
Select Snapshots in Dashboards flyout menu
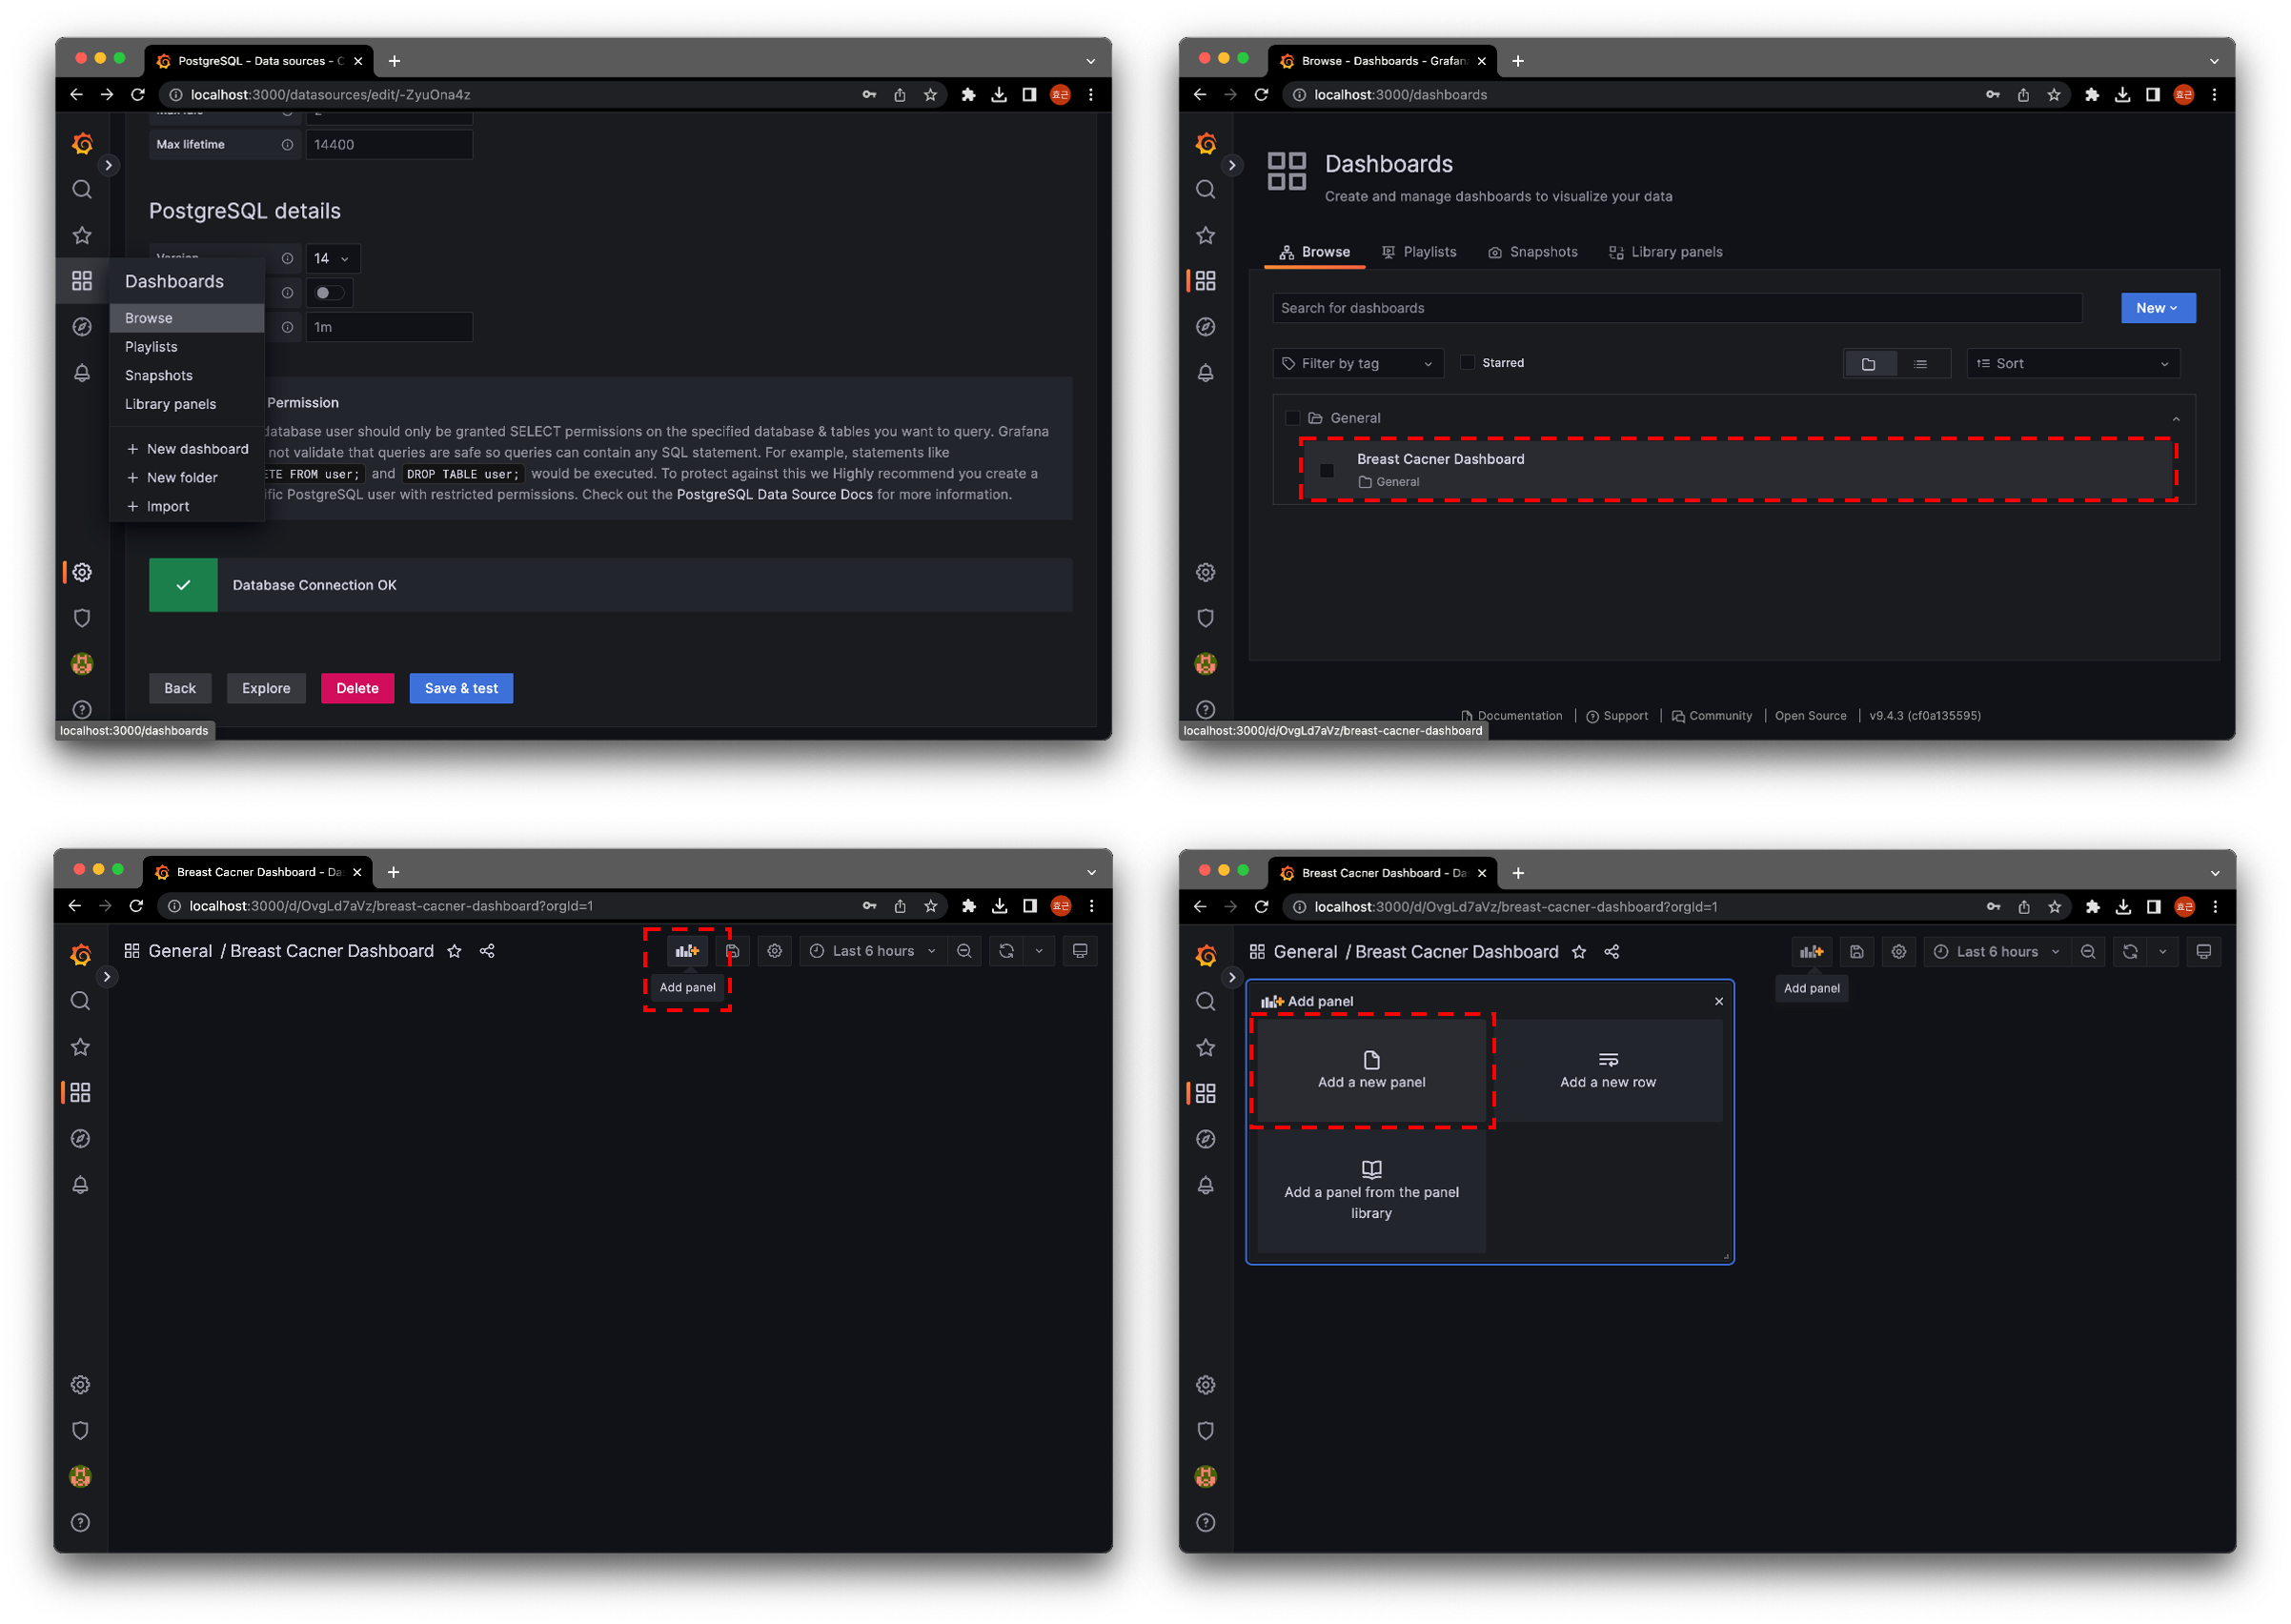(x=187, y=376)
